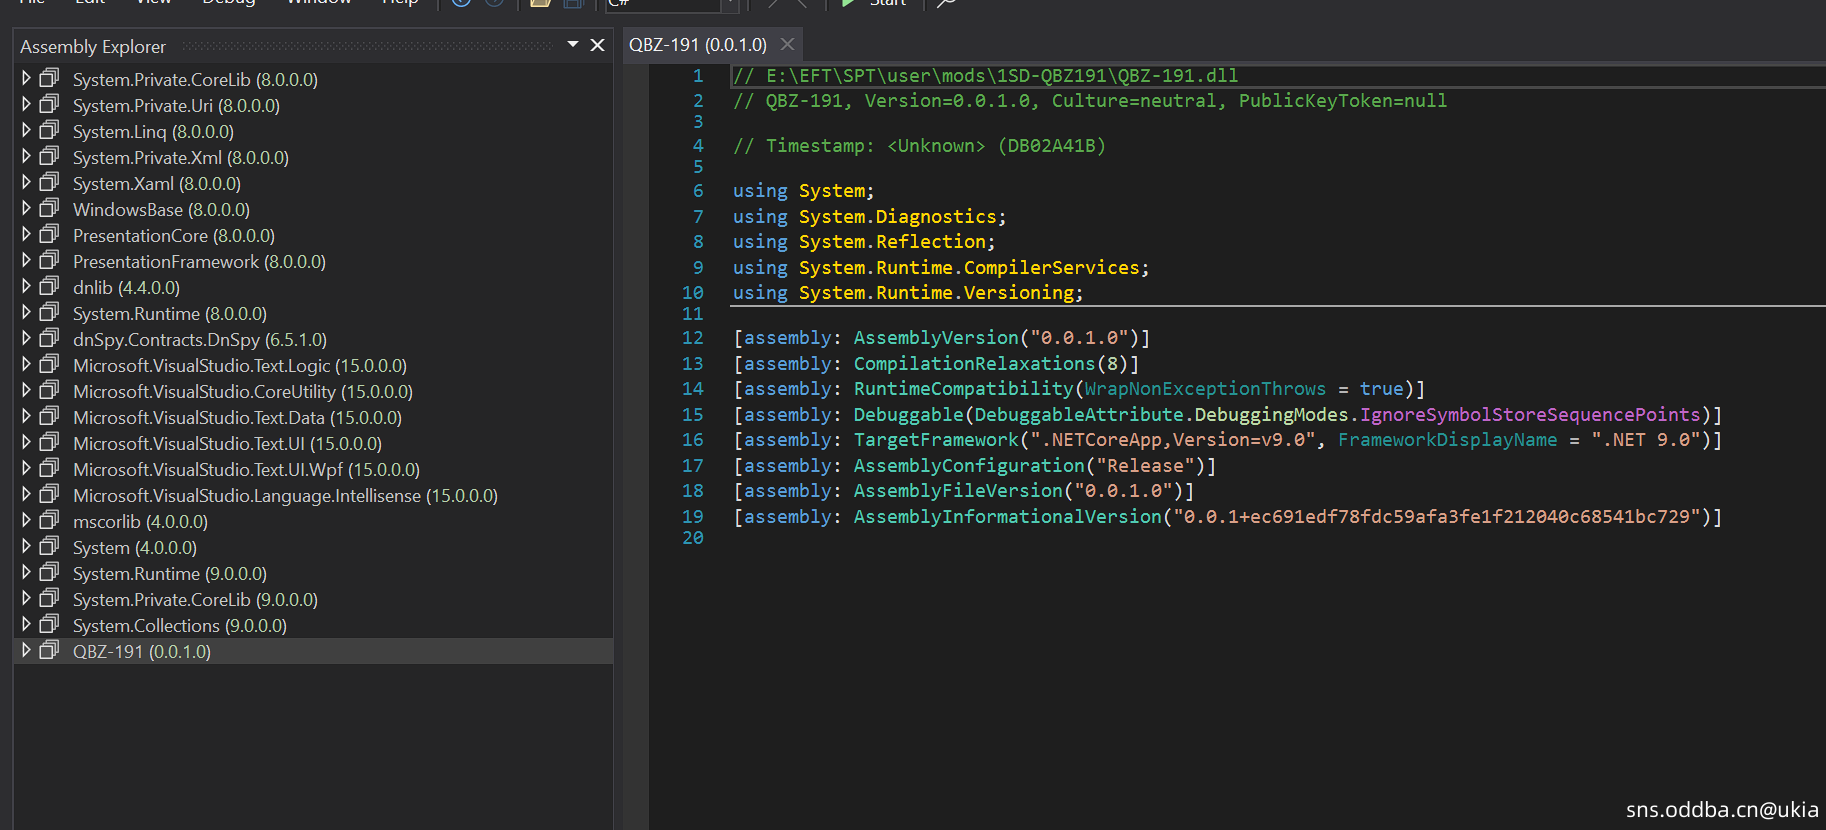This screenshot has width=1826, height=830.
Task: Click the QBZ-191 assembly icon in tree
Action: [49, 651]
